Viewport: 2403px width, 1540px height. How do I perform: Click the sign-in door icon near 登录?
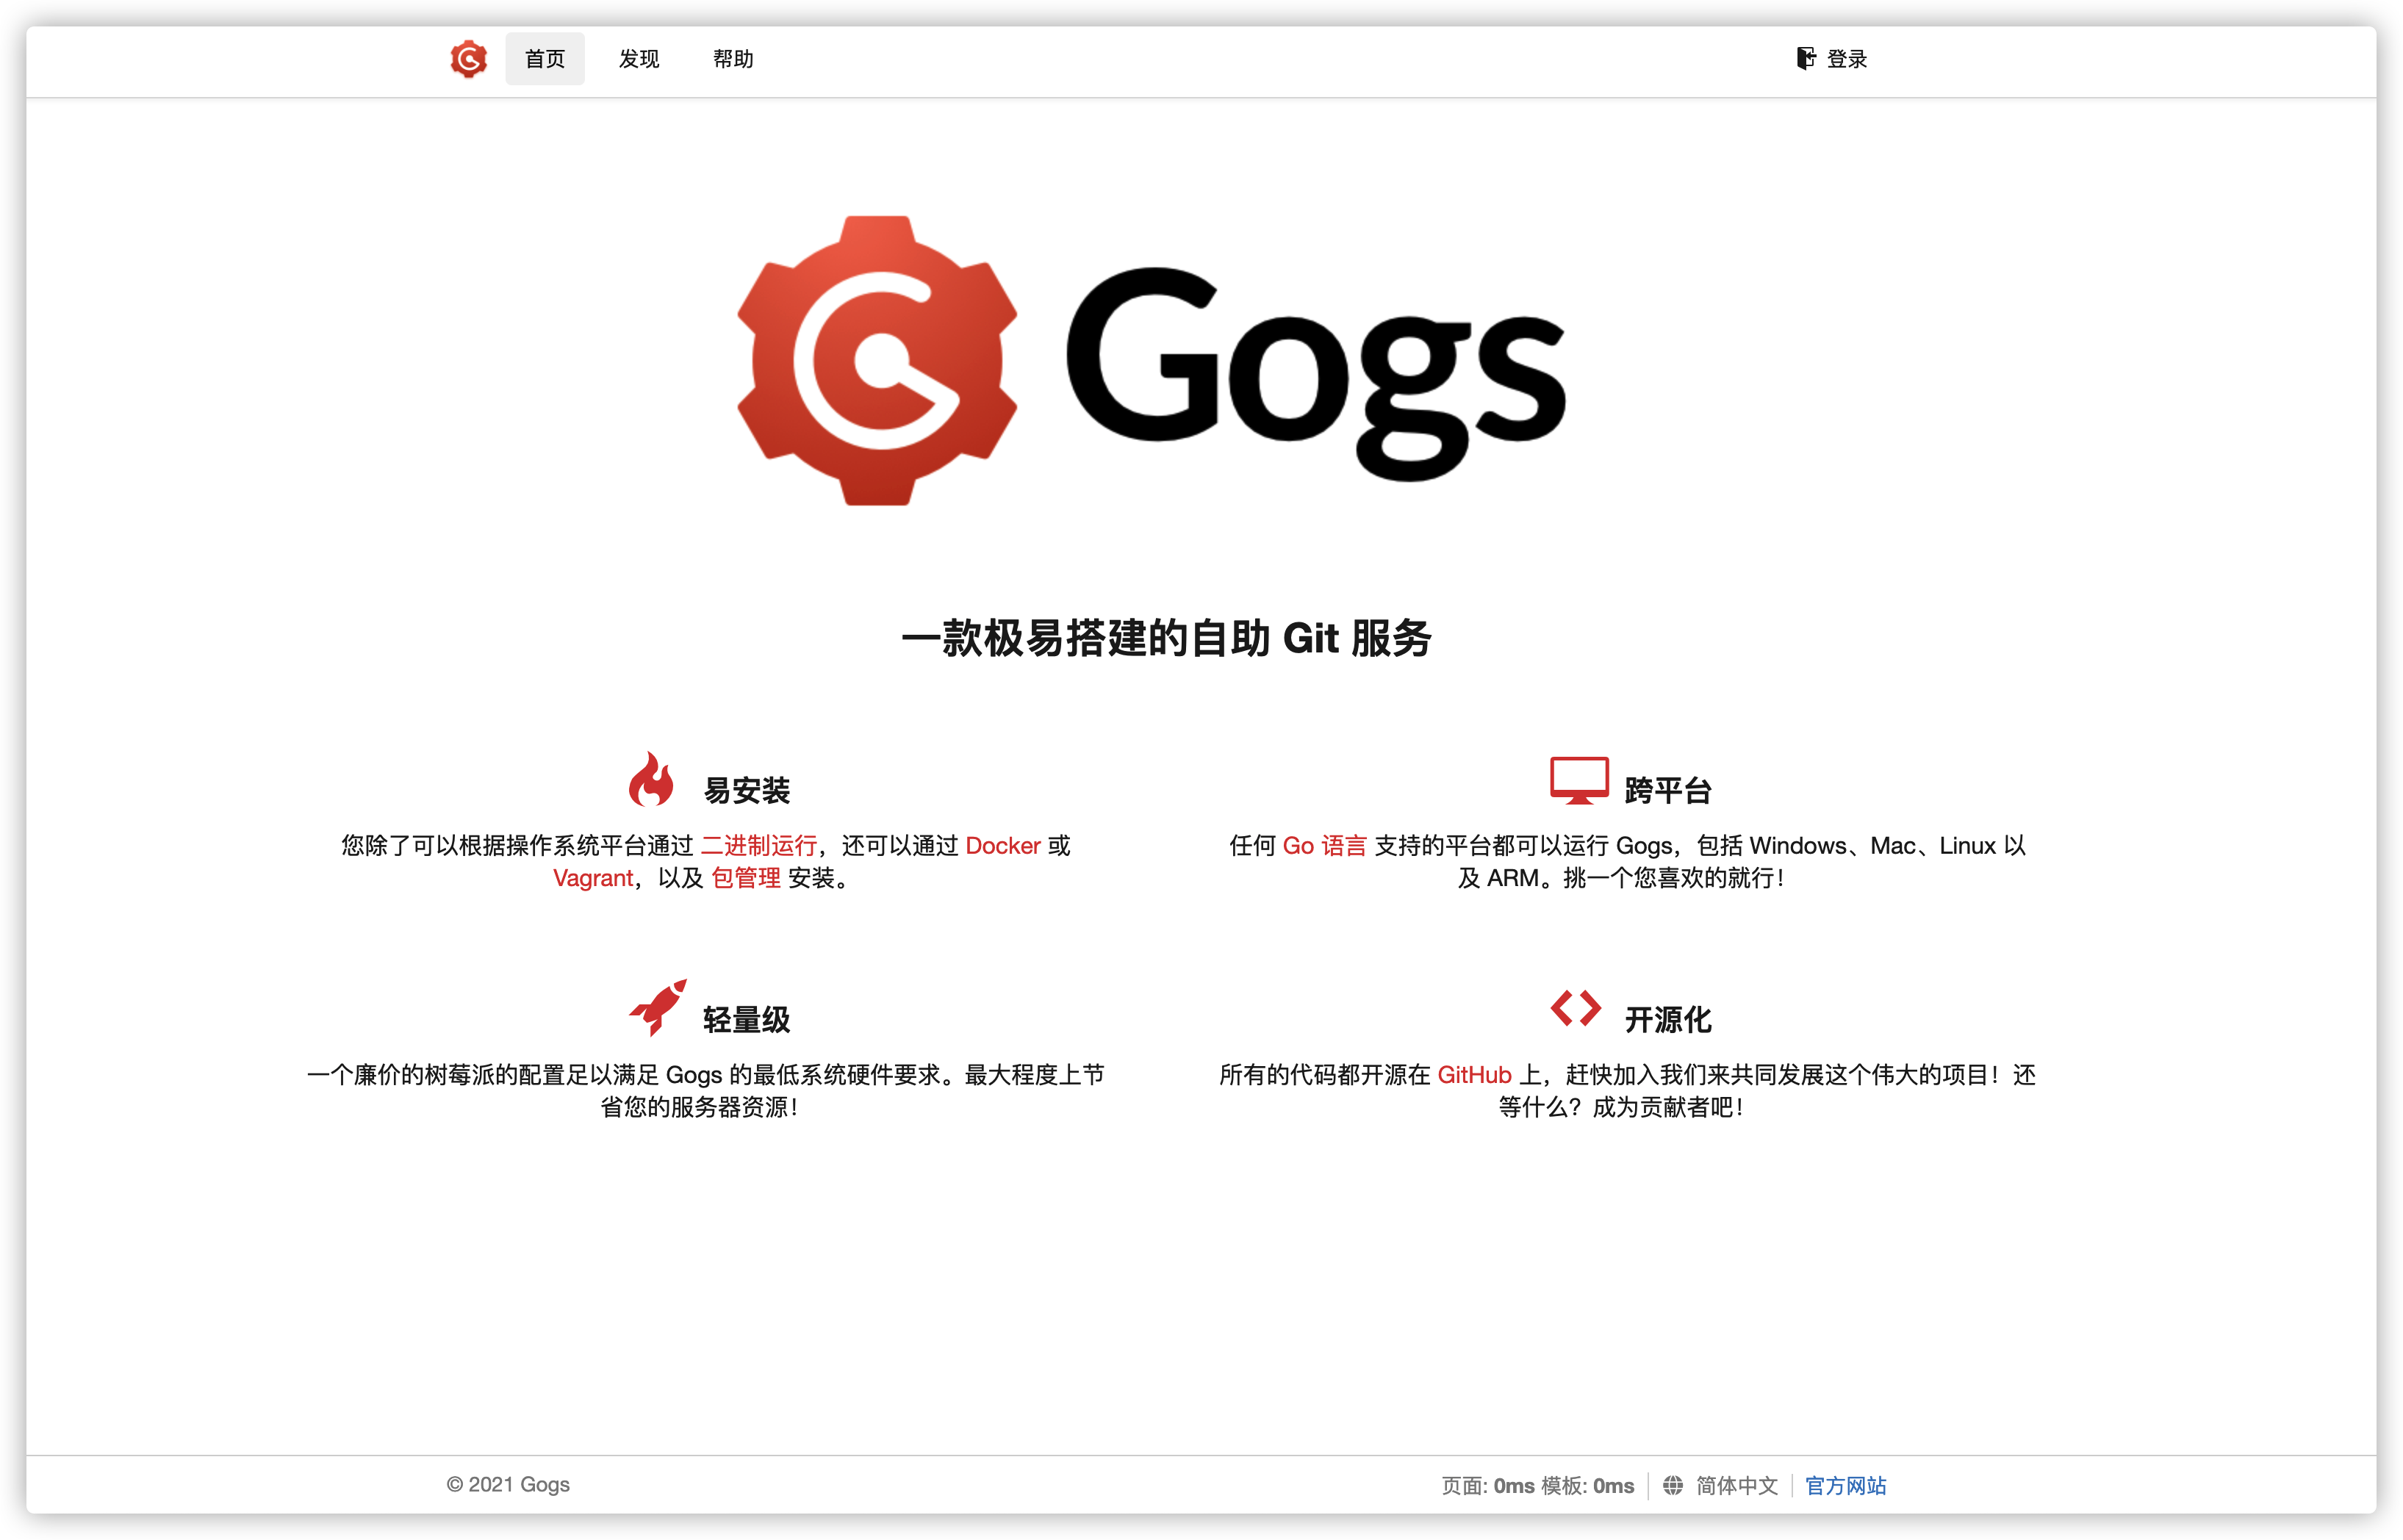coord(1805,59)
